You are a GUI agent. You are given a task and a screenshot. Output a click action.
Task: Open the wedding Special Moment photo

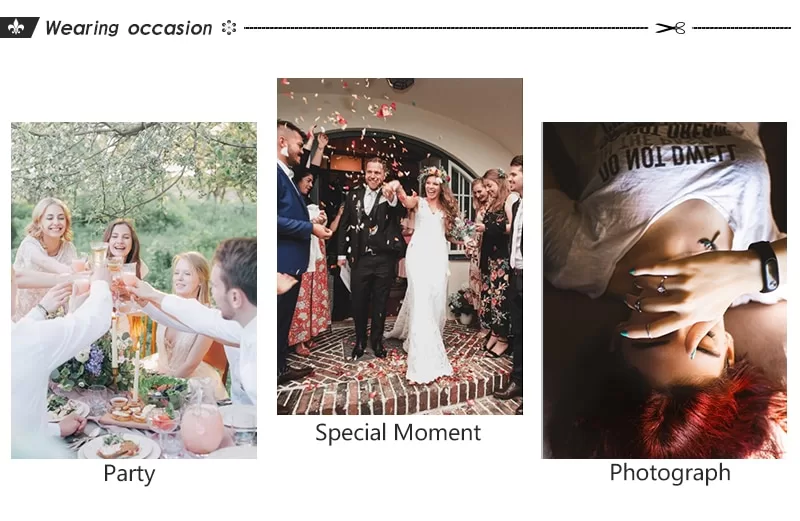click(x=400, y=246)
